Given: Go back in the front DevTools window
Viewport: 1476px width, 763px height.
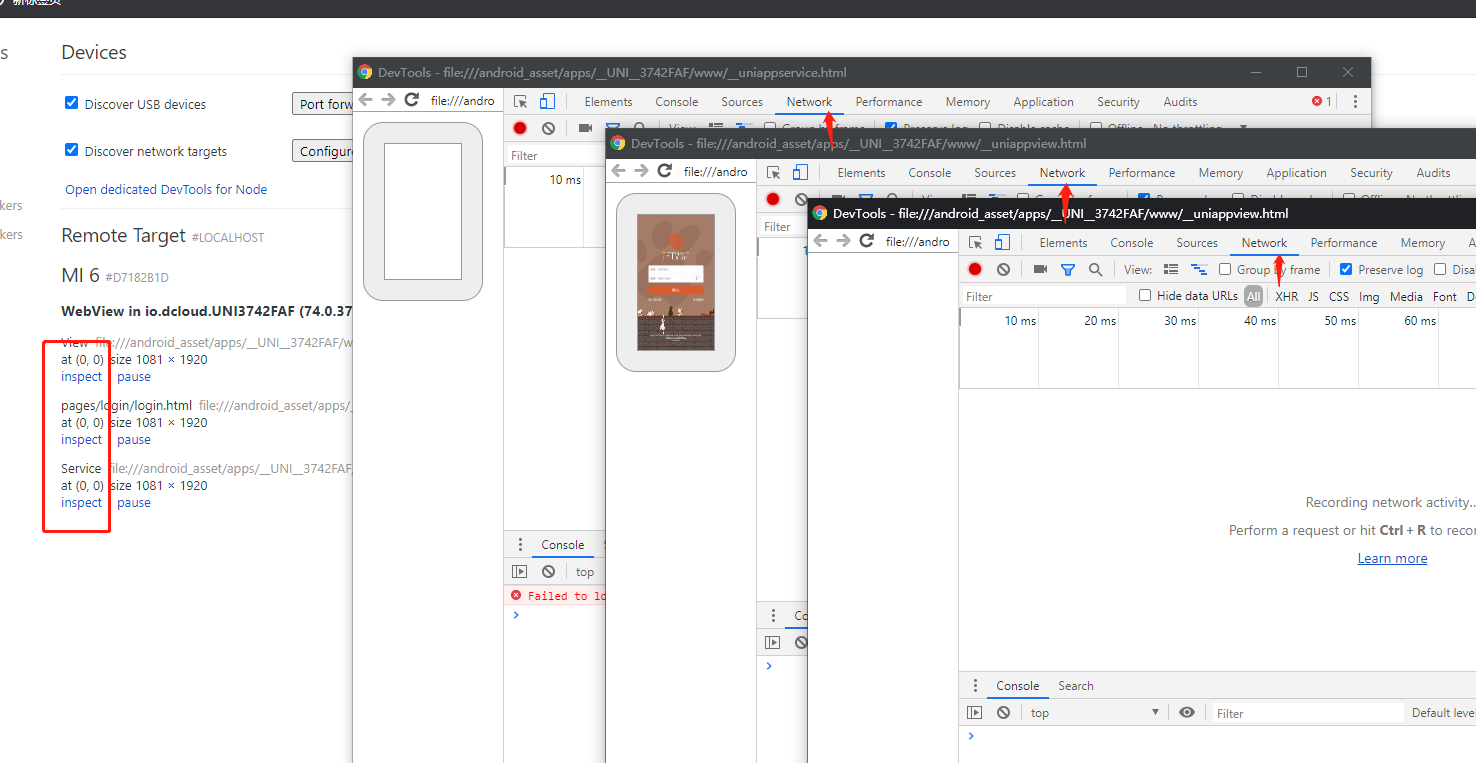Looking at the screenshot, I should coord(821,241).
